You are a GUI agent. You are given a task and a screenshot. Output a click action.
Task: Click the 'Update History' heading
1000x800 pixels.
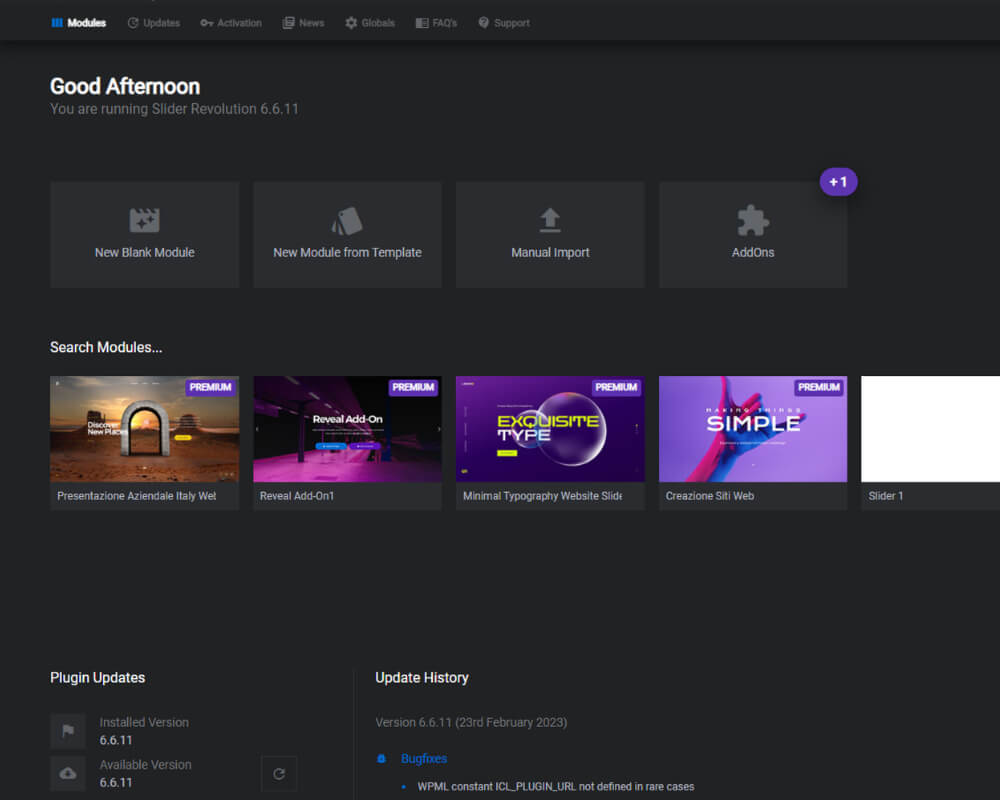422,678
